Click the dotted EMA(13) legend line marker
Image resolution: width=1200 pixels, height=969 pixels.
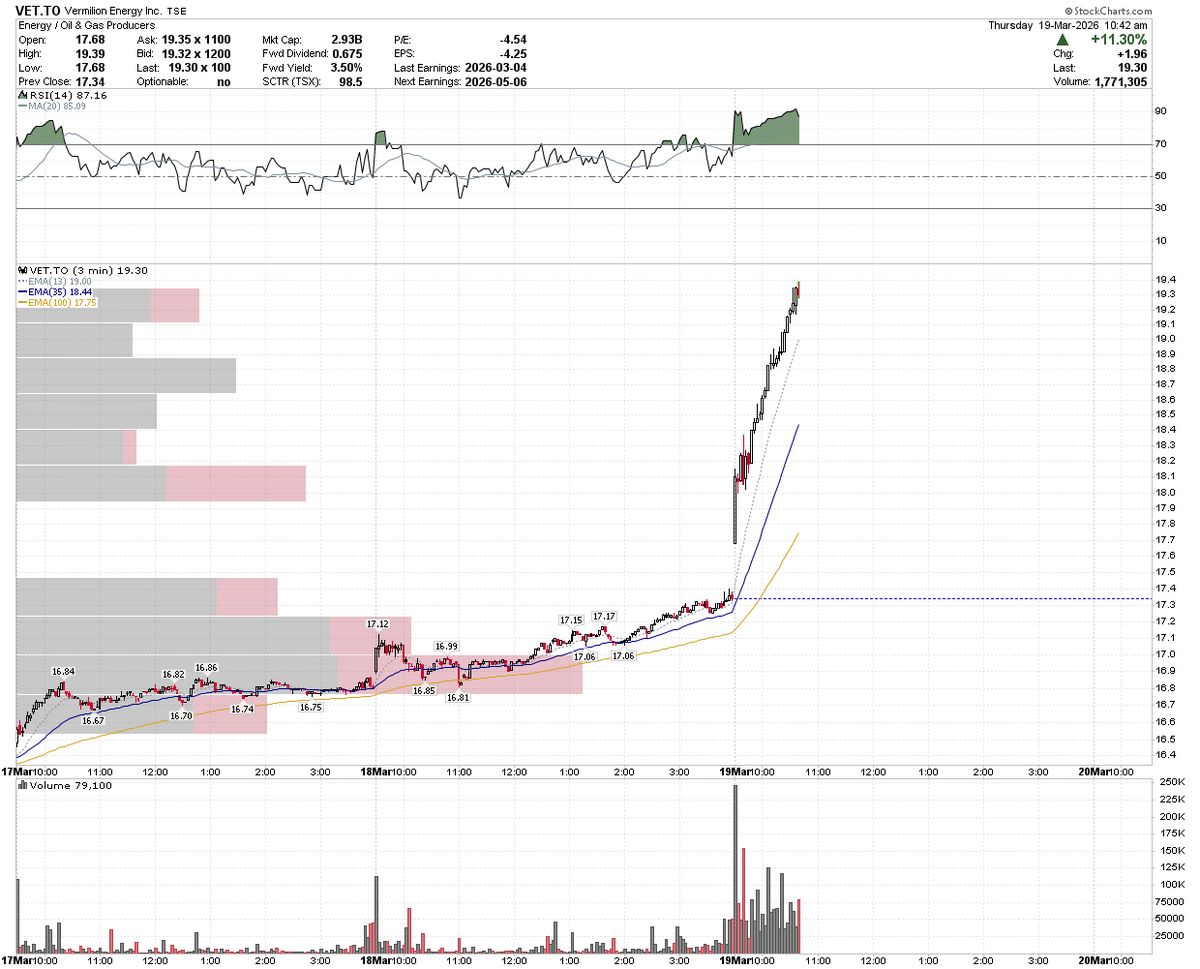tap(24, 281)
